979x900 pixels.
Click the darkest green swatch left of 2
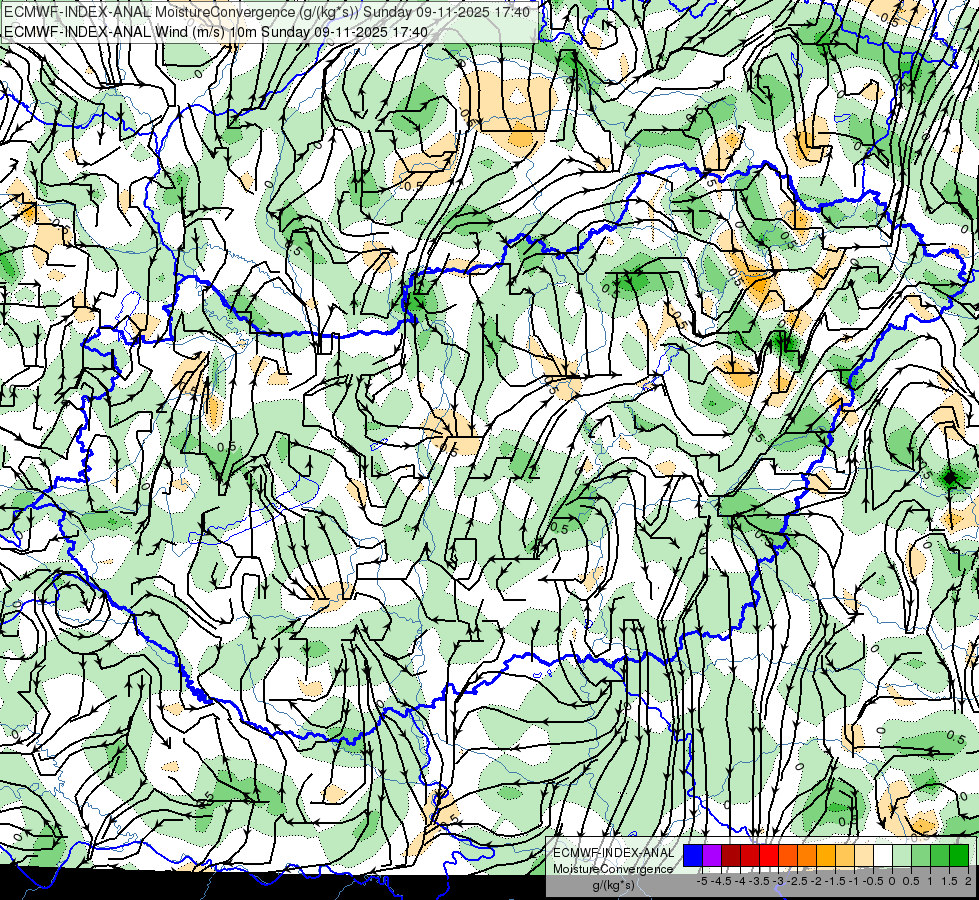960,855
